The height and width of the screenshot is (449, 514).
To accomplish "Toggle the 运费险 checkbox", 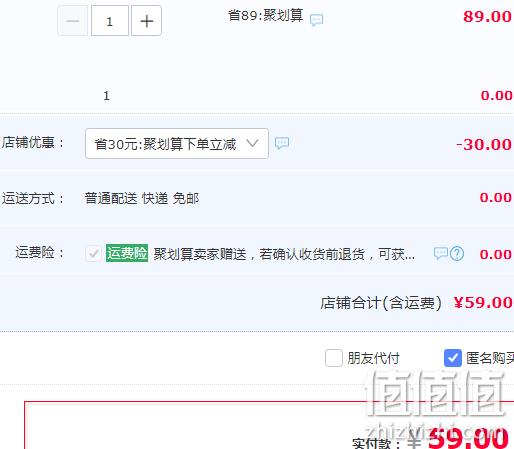I will pos(93,254).
